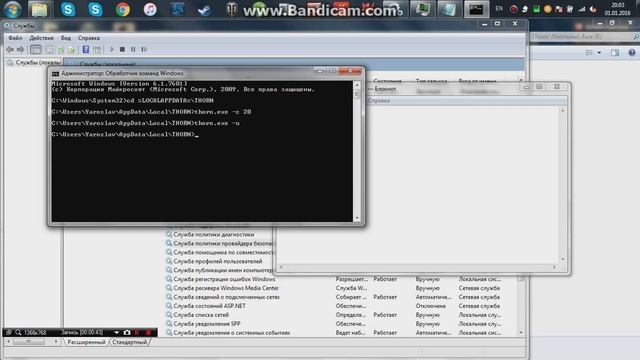Select Служба профилей пользователей row
The image size is (640, 360).
[218, 261]
